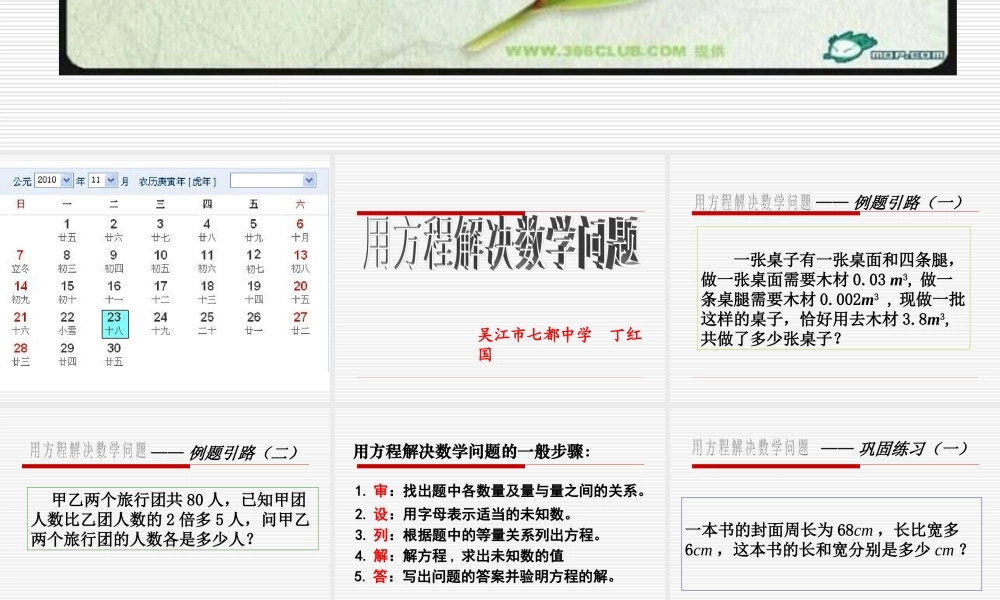Select November 2 in the calendar
The height and width of the screenshot is (600, 1000).
pyautogui.click(x=114, y=230)
